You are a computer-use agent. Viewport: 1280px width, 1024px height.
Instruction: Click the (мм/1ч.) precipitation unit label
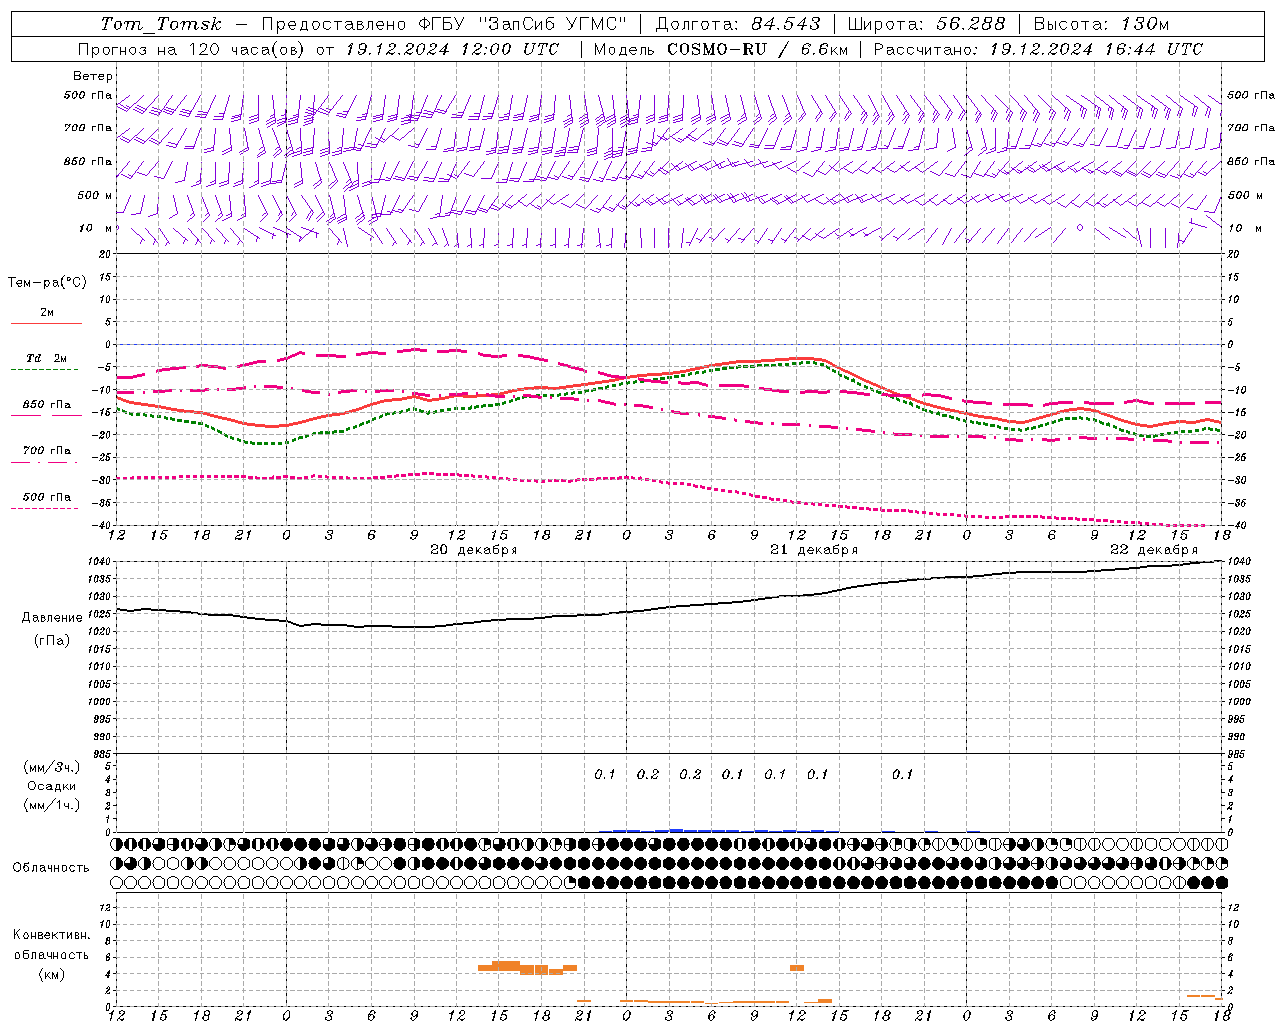[x=52, y=805]
